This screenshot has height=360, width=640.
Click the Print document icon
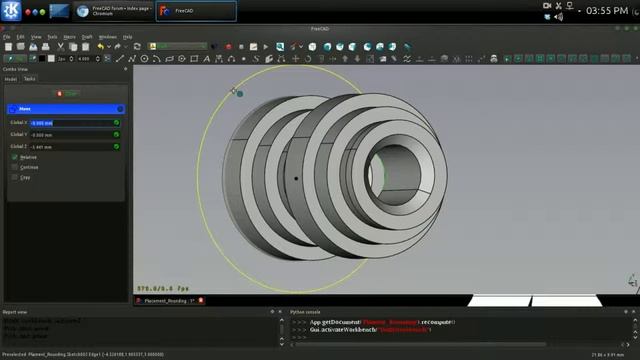point(45,47)
